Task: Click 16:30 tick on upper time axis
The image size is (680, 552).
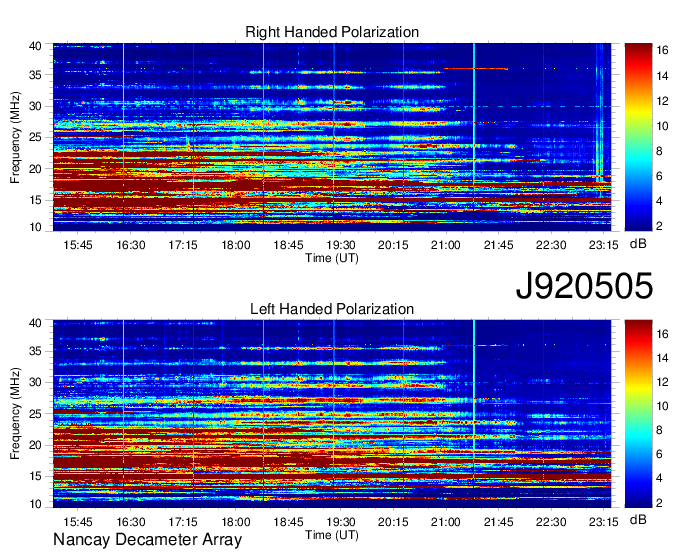Action: pyautogui.click(x=131, y=245)
